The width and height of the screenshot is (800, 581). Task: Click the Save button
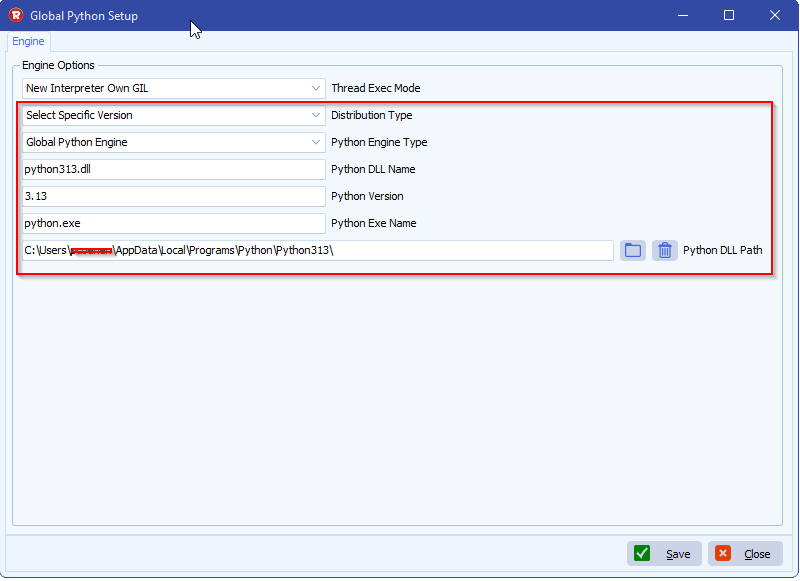click(664, 554)
